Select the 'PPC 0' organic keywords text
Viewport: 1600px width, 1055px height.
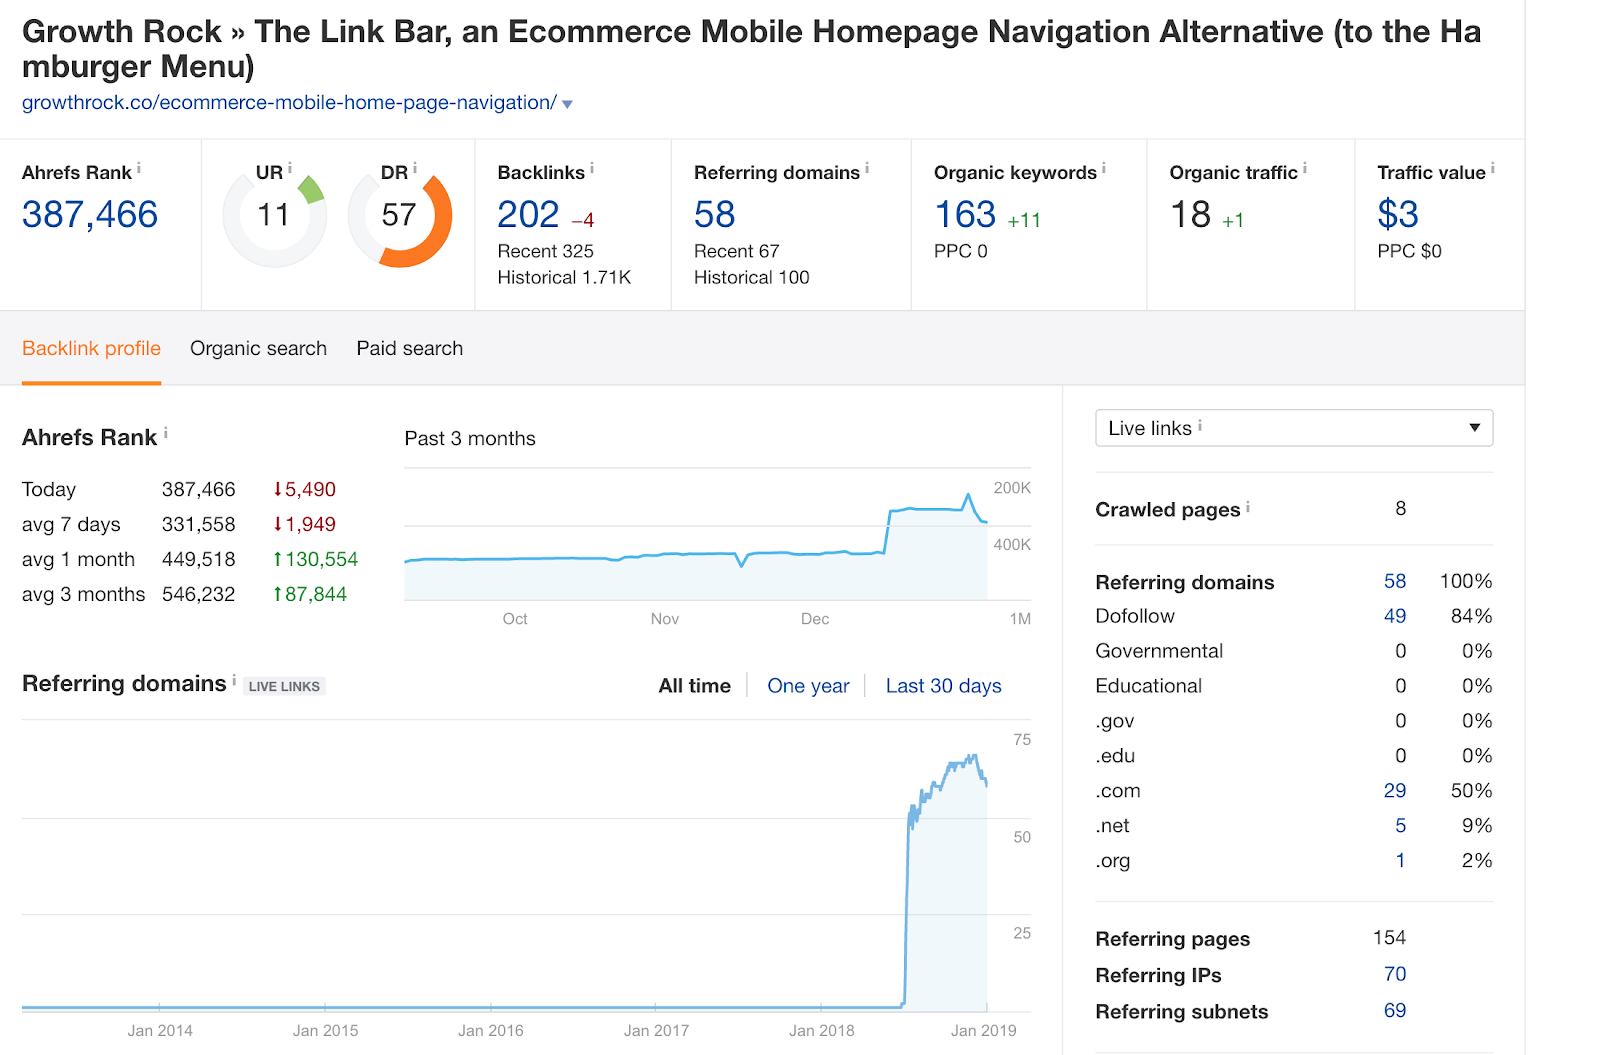[961, 252]
